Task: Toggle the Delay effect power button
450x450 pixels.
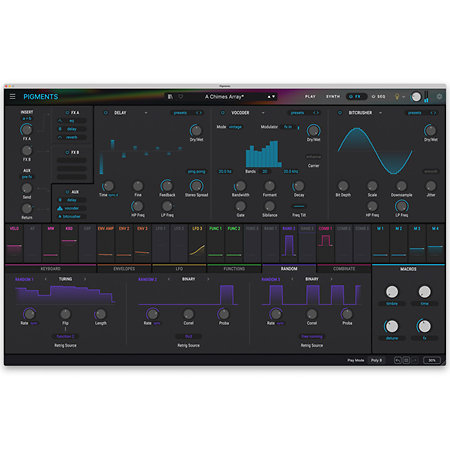Action: [106, 113]
